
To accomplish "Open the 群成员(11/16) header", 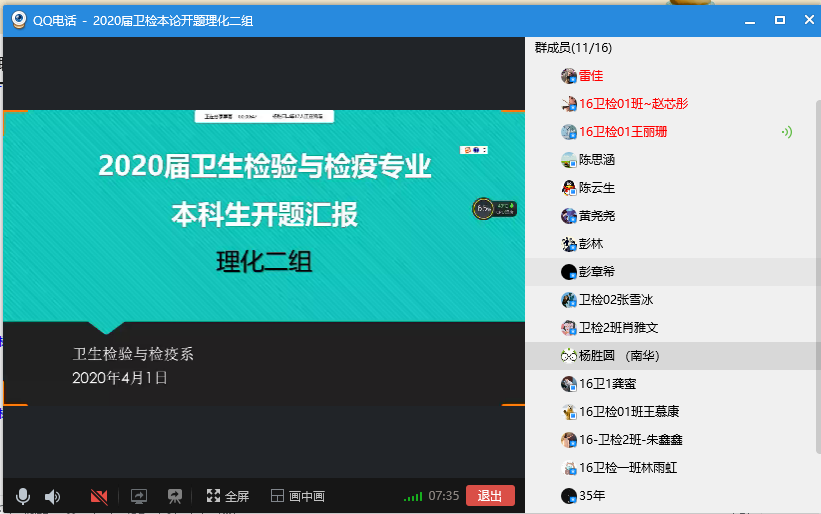I will [573, 47].
